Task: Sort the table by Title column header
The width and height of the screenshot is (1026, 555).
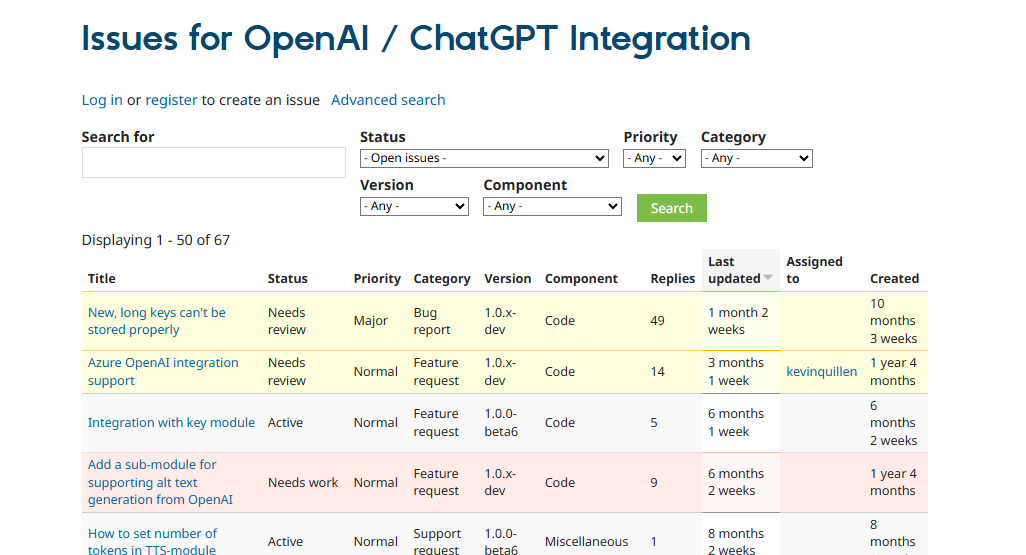Action: point(101,279)
